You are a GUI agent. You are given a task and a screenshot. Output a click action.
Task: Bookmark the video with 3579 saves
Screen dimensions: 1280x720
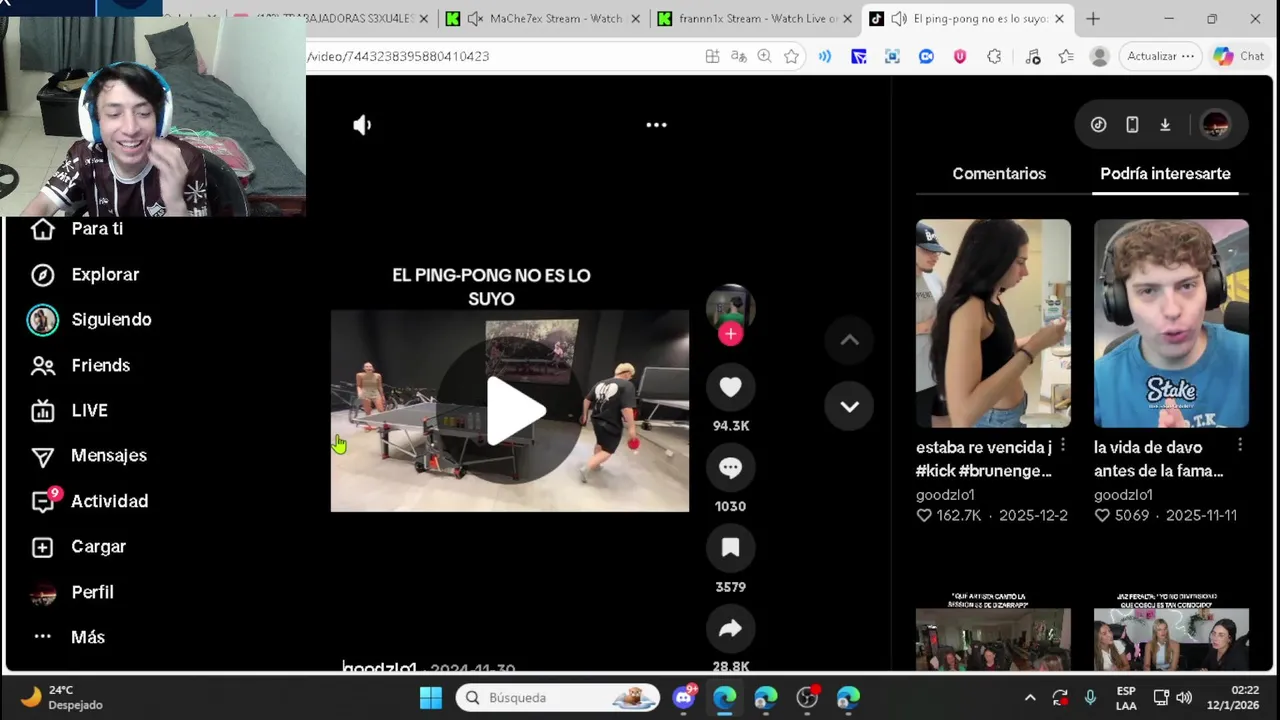[x=730, y=548]
